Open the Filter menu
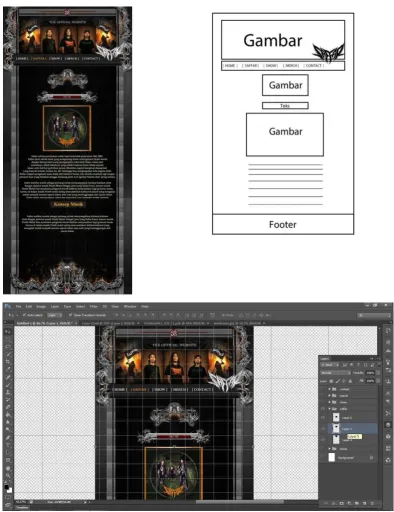Image resolution: width=394 pixels, height=512 pixels. [94, 306]
